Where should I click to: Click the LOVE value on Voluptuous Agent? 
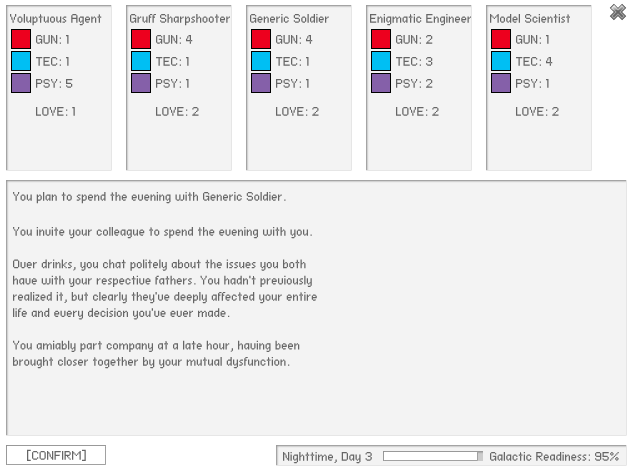tap(57, 111)
